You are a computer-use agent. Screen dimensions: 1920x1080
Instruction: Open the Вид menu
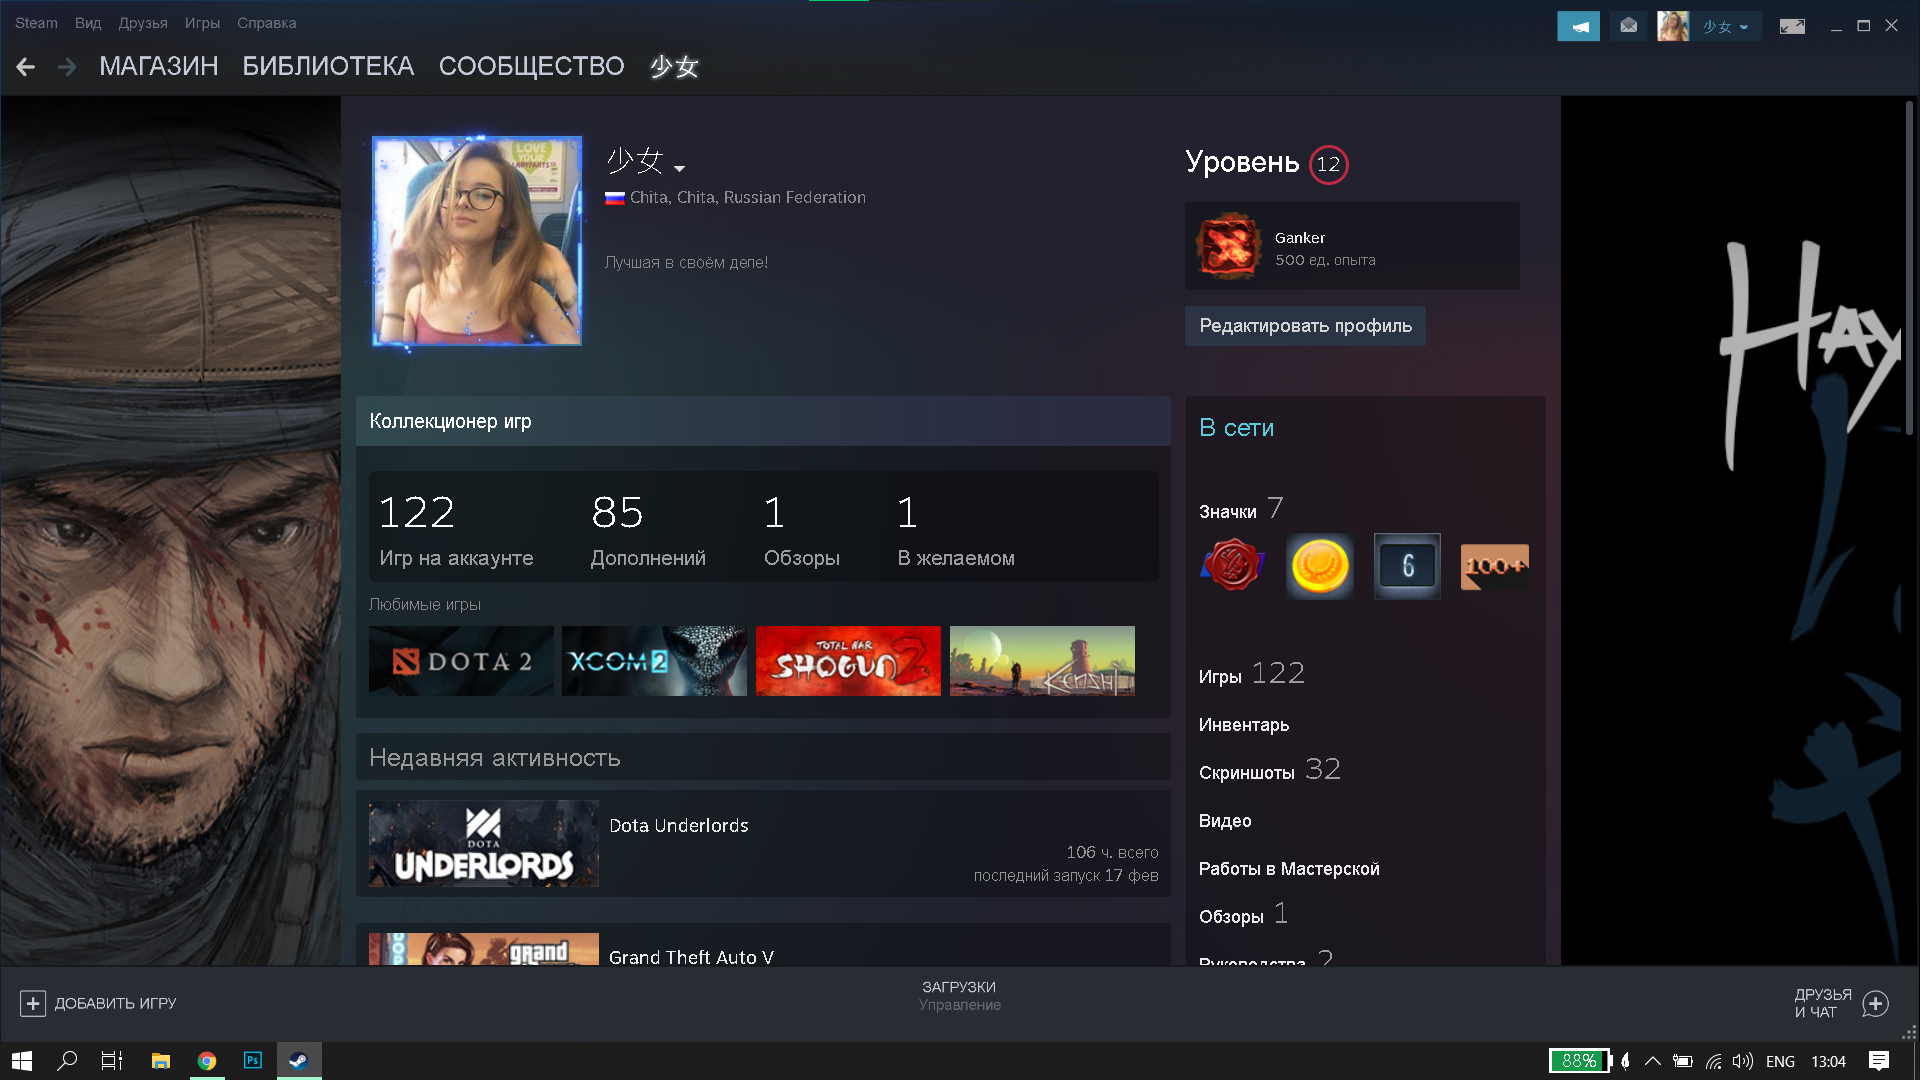(88, 23)
